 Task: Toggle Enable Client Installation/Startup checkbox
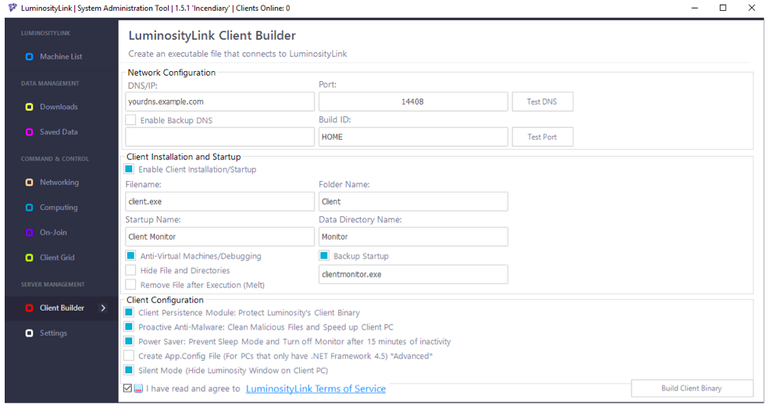129,169
